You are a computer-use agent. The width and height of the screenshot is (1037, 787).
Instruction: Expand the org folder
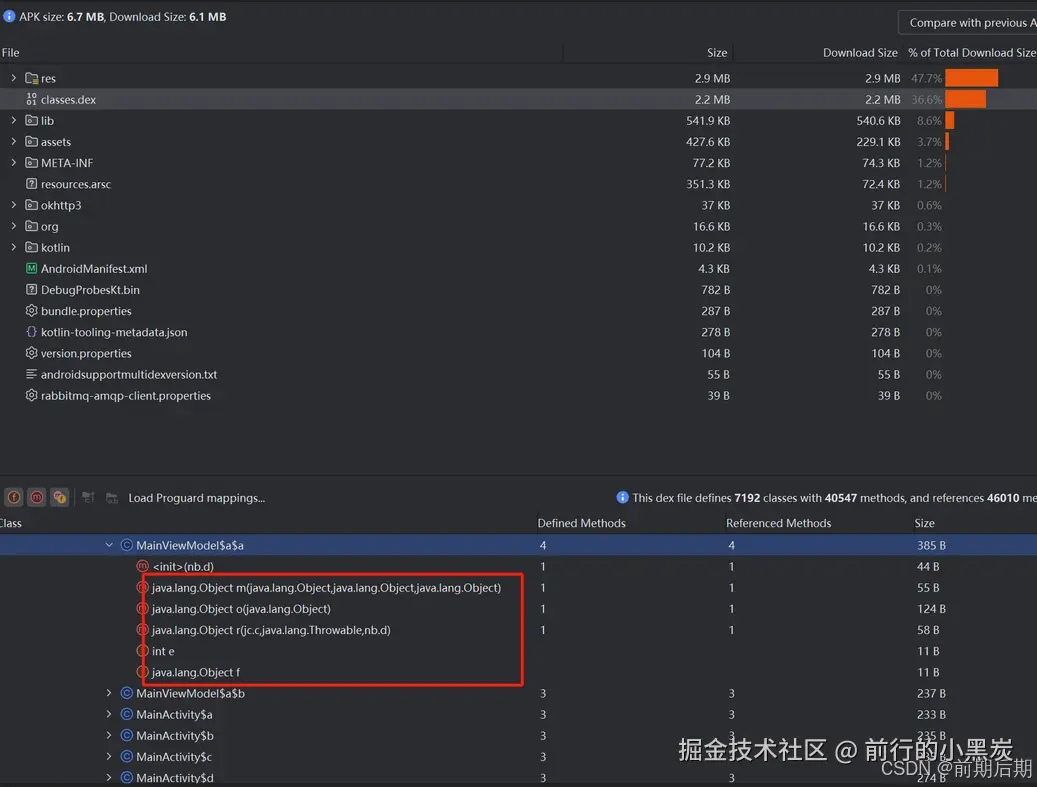click(13, 226)
